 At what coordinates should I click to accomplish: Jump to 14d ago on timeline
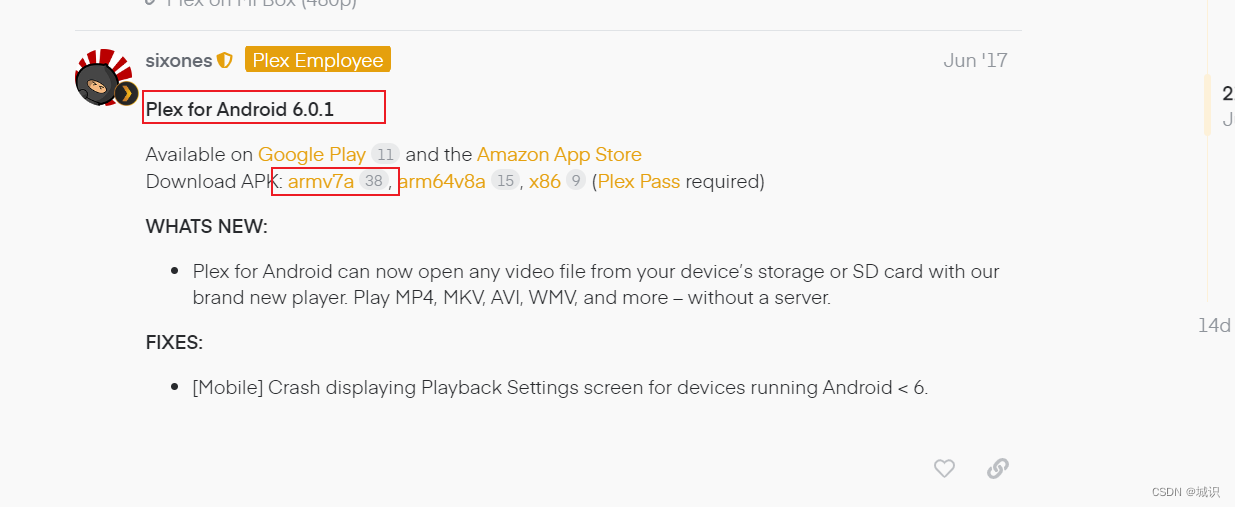point(1215,325)
